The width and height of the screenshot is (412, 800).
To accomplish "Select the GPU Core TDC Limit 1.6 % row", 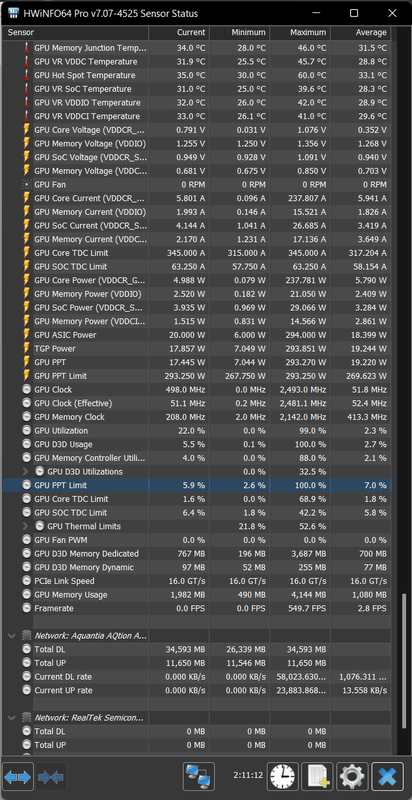I will [x=197, y=499].
